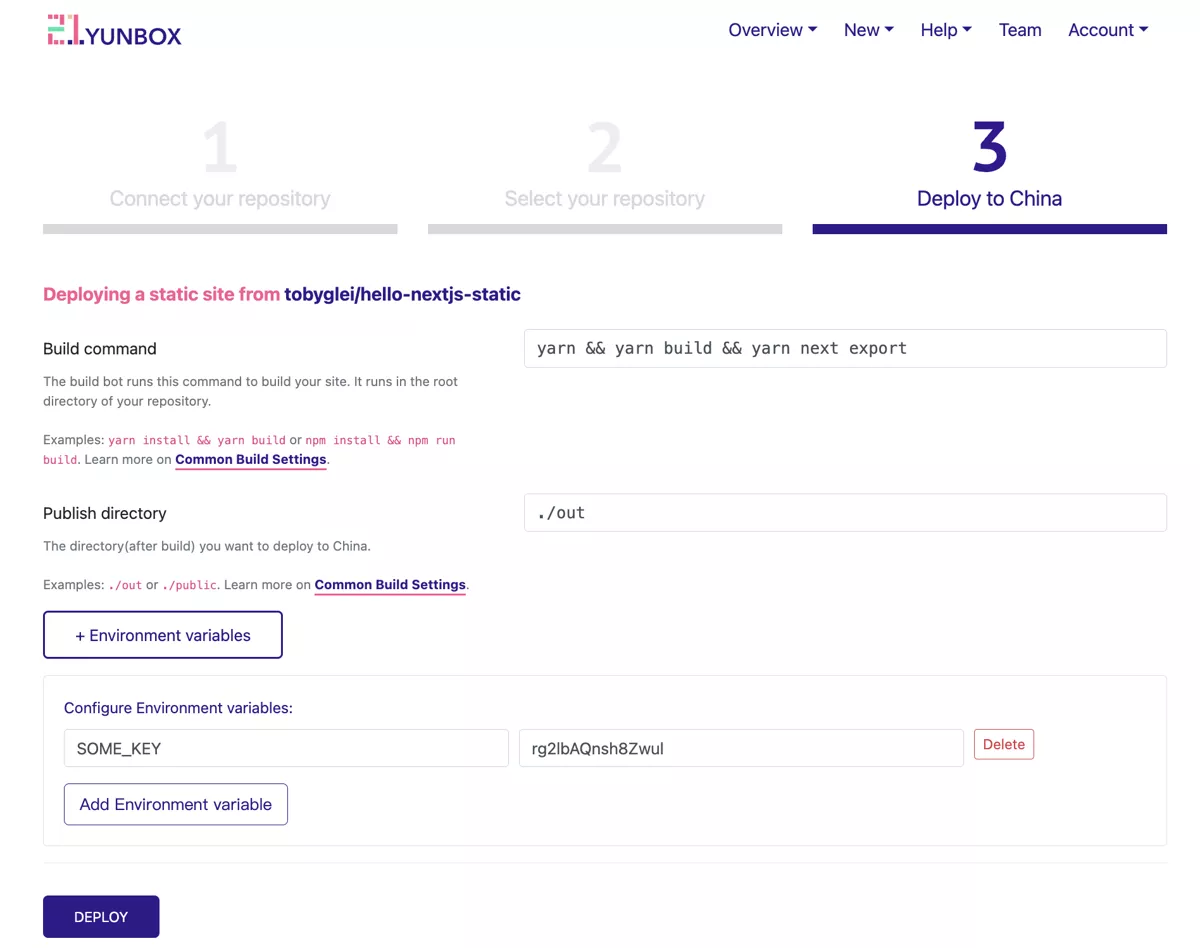Select step 1 Connect your repository
This screenshot has height=948, width=1200.
(220, 175)
